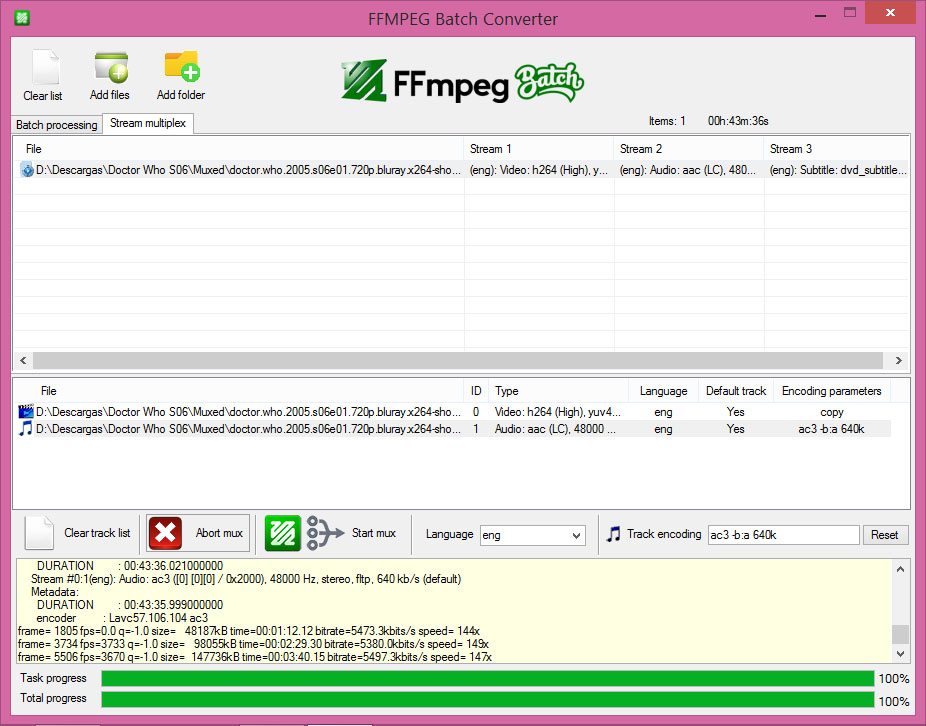Click the Stream #0:1(eng) log line

coord(246,579)
